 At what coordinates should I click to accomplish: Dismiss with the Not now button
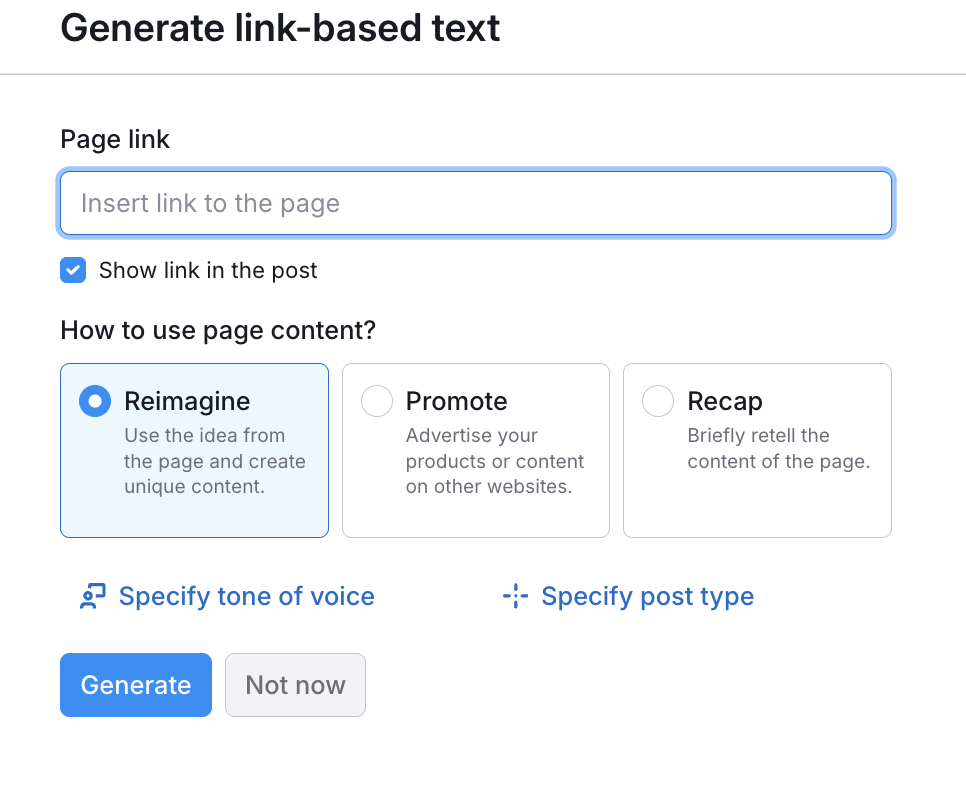[295, 685]
